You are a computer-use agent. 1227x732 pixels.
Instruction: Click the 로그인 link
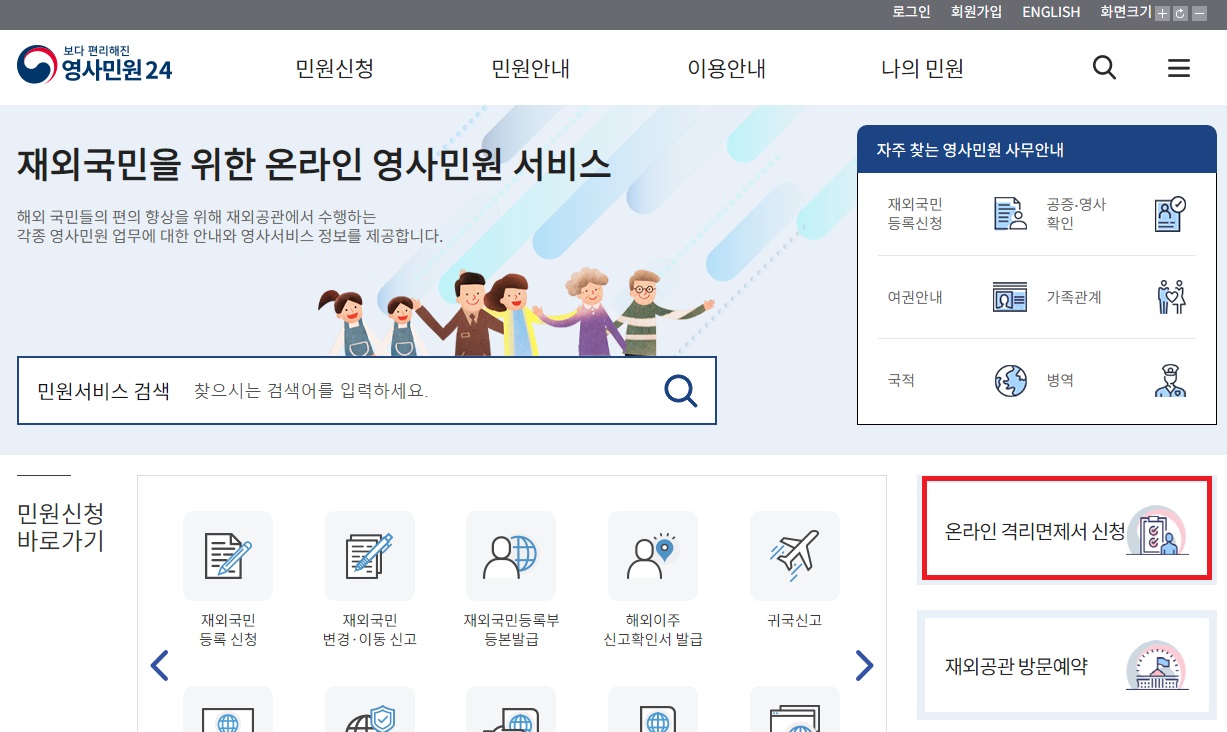click(x=911, y=12)
